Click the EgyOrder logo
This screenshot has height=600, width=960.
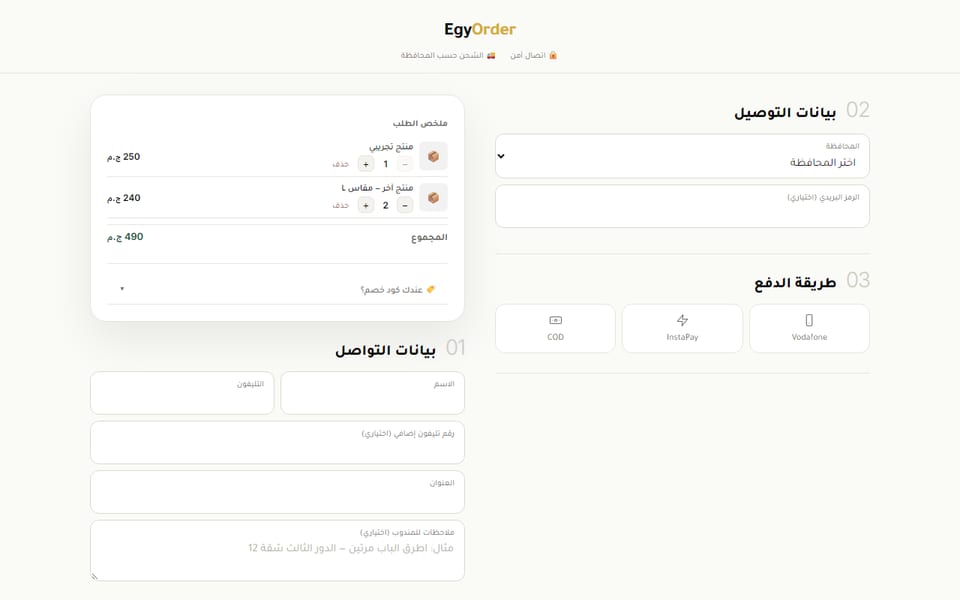point(480,29)
